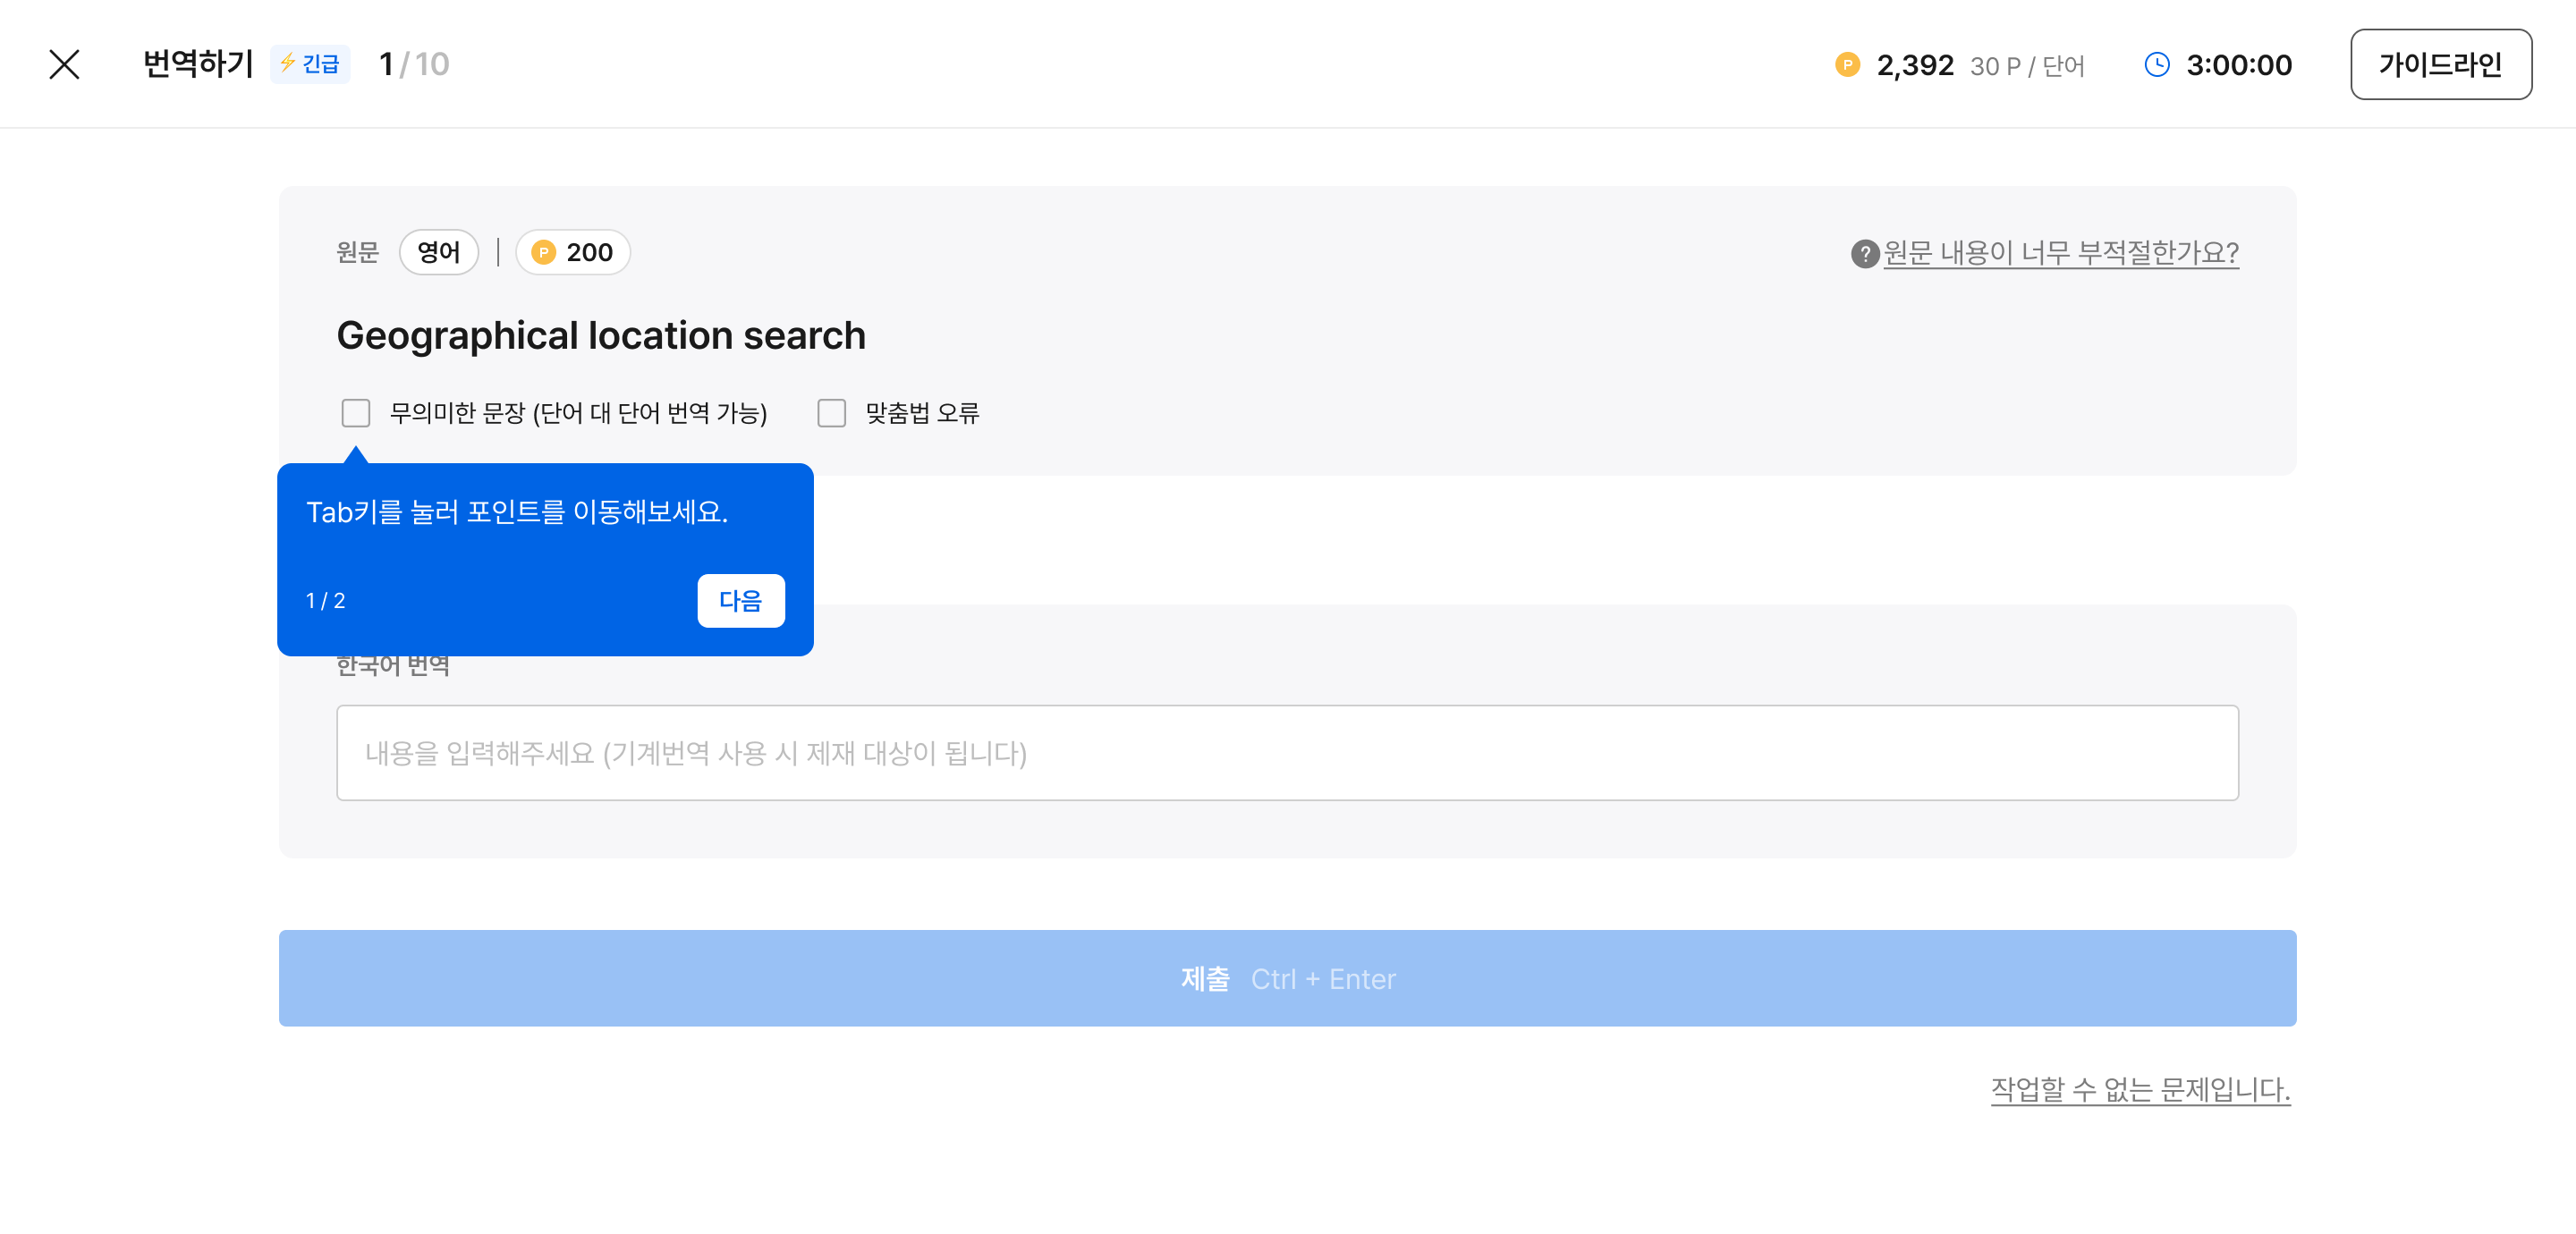Open the 가이드라인 guidelines button

2440,64
